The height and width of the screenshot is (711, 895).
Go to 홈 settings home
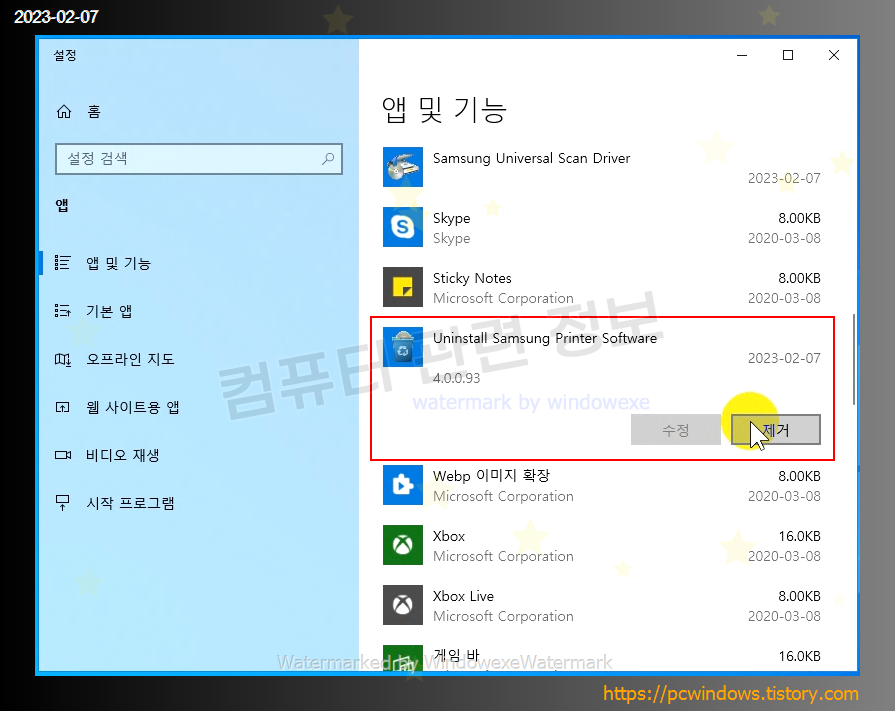(x=94, y=111)
